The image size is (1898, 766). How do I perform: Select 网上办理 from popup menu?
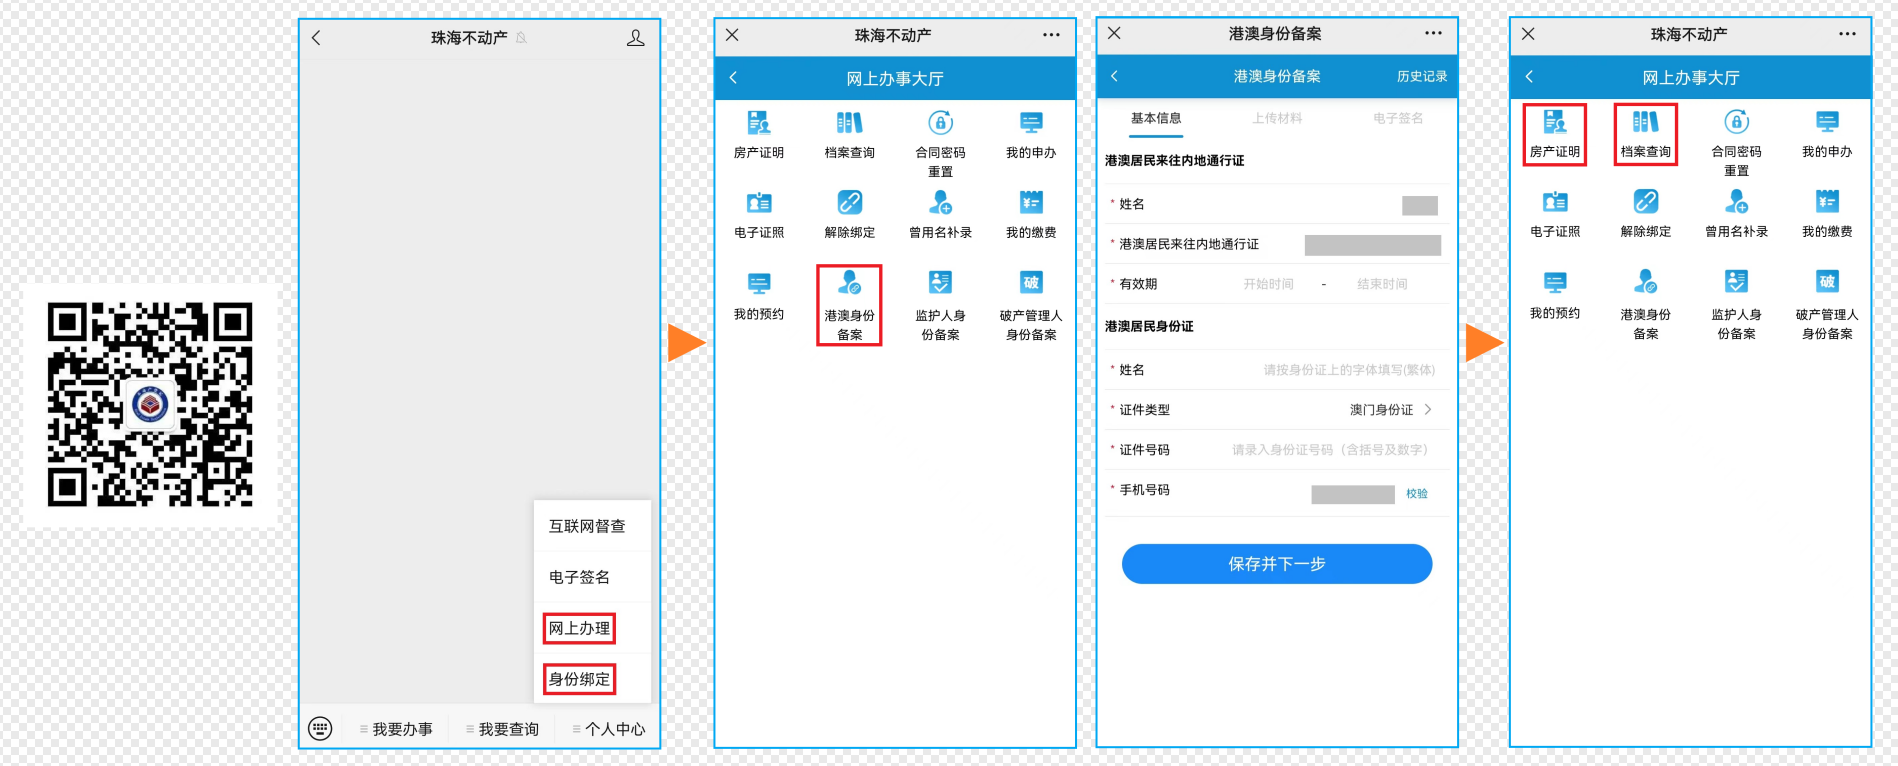579,628
